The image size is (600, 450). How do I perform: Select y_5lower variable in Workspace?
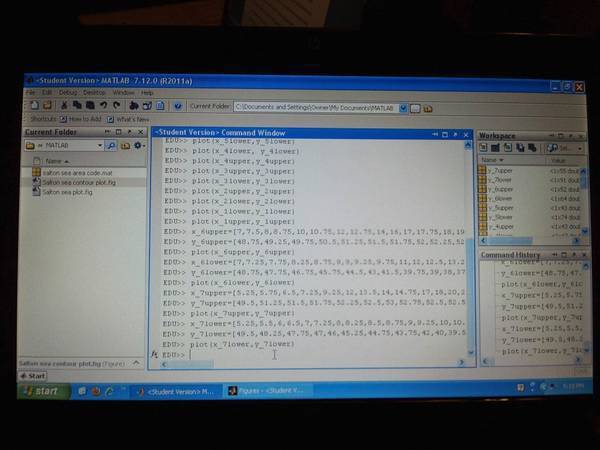tap(499, 217)
